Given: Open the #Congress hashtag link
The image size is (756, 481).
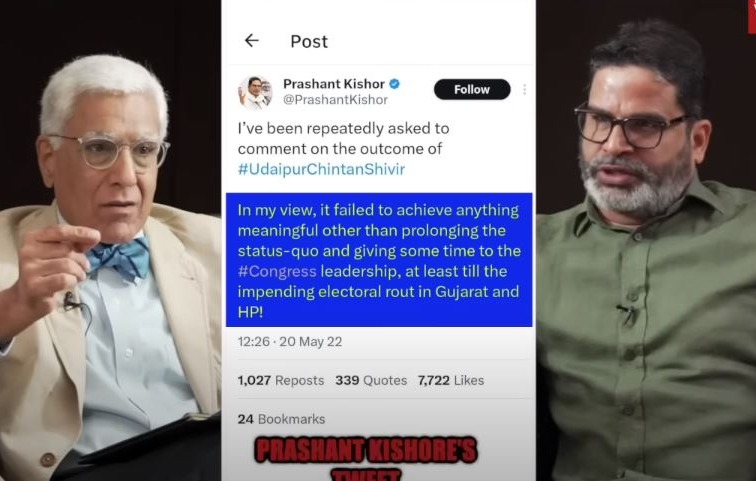Looking at the screenshot, I should (277, 271).
